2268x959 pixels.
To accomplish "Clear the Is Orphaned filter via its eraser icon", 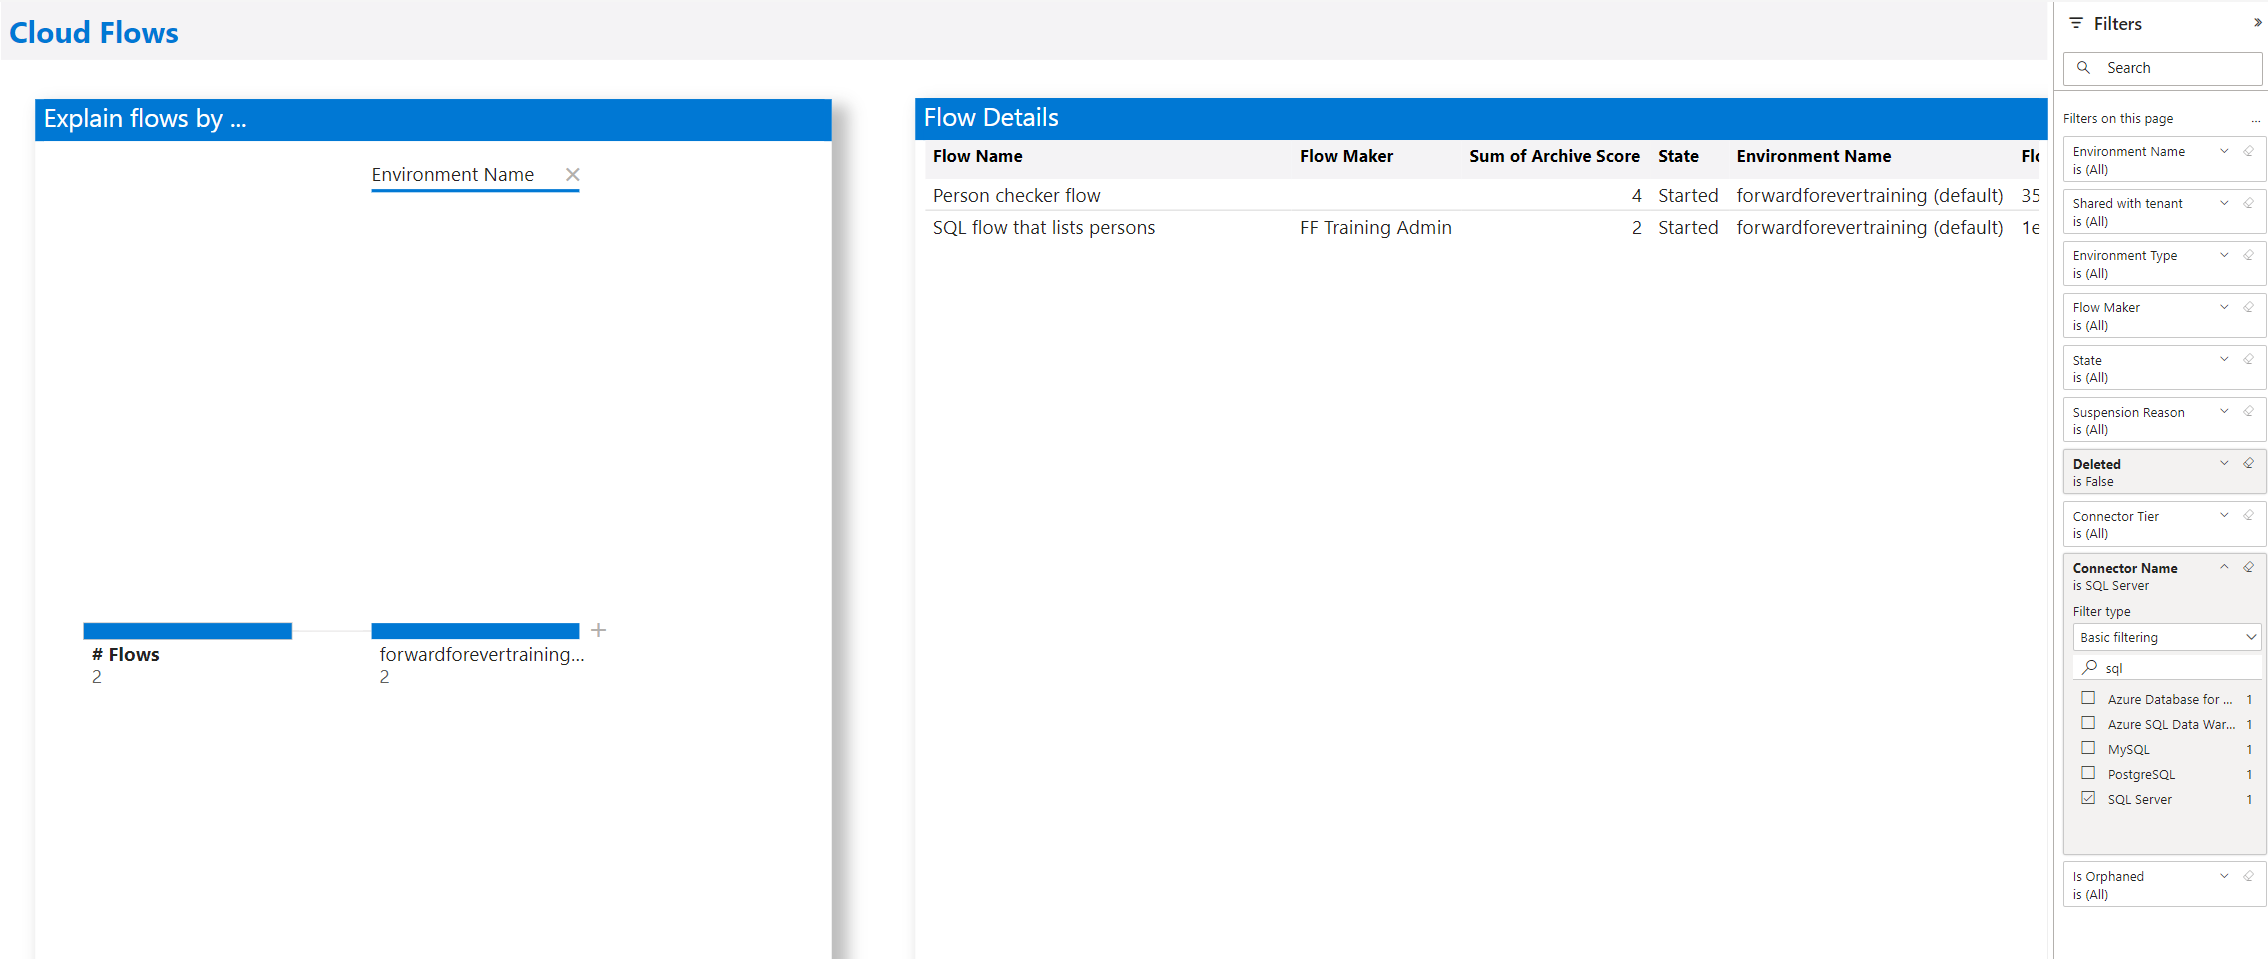I will click(x=2249, y=875).
